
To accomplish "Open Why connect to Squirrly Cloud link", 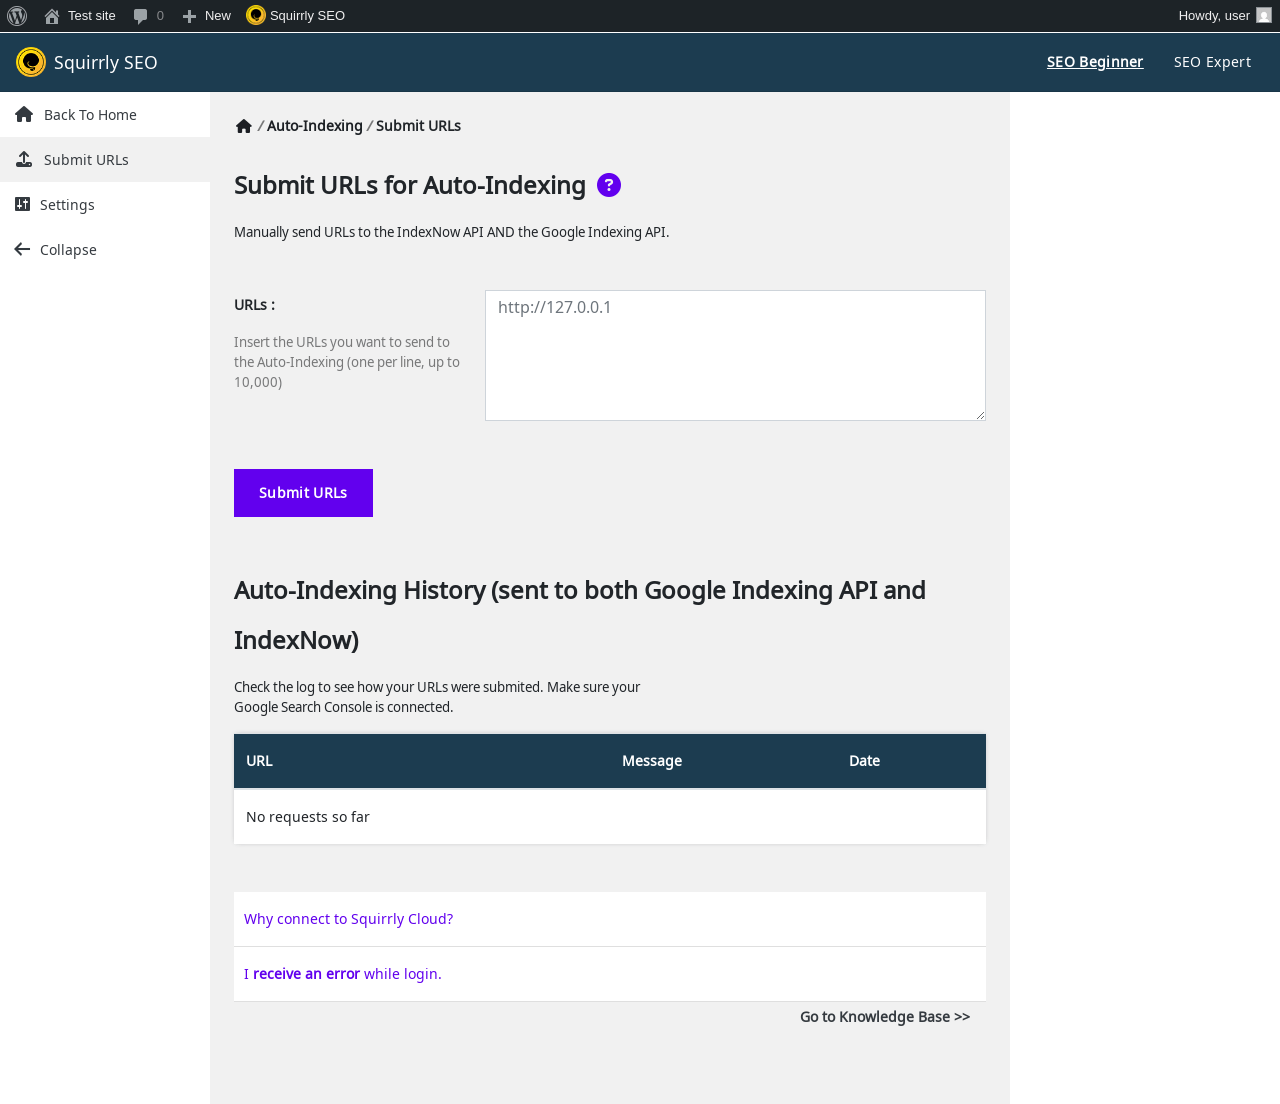I will [348, 919].
